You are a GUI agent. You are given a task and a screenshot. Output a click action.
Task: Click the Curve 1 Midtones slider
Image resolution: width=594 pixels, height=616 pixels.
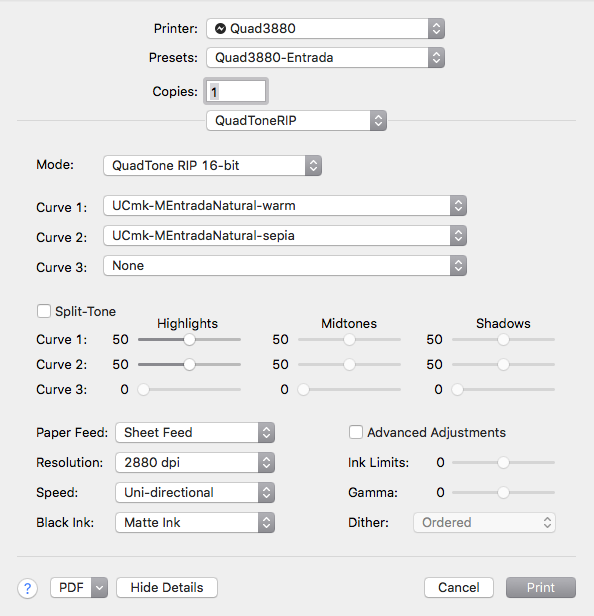[349, 339]
